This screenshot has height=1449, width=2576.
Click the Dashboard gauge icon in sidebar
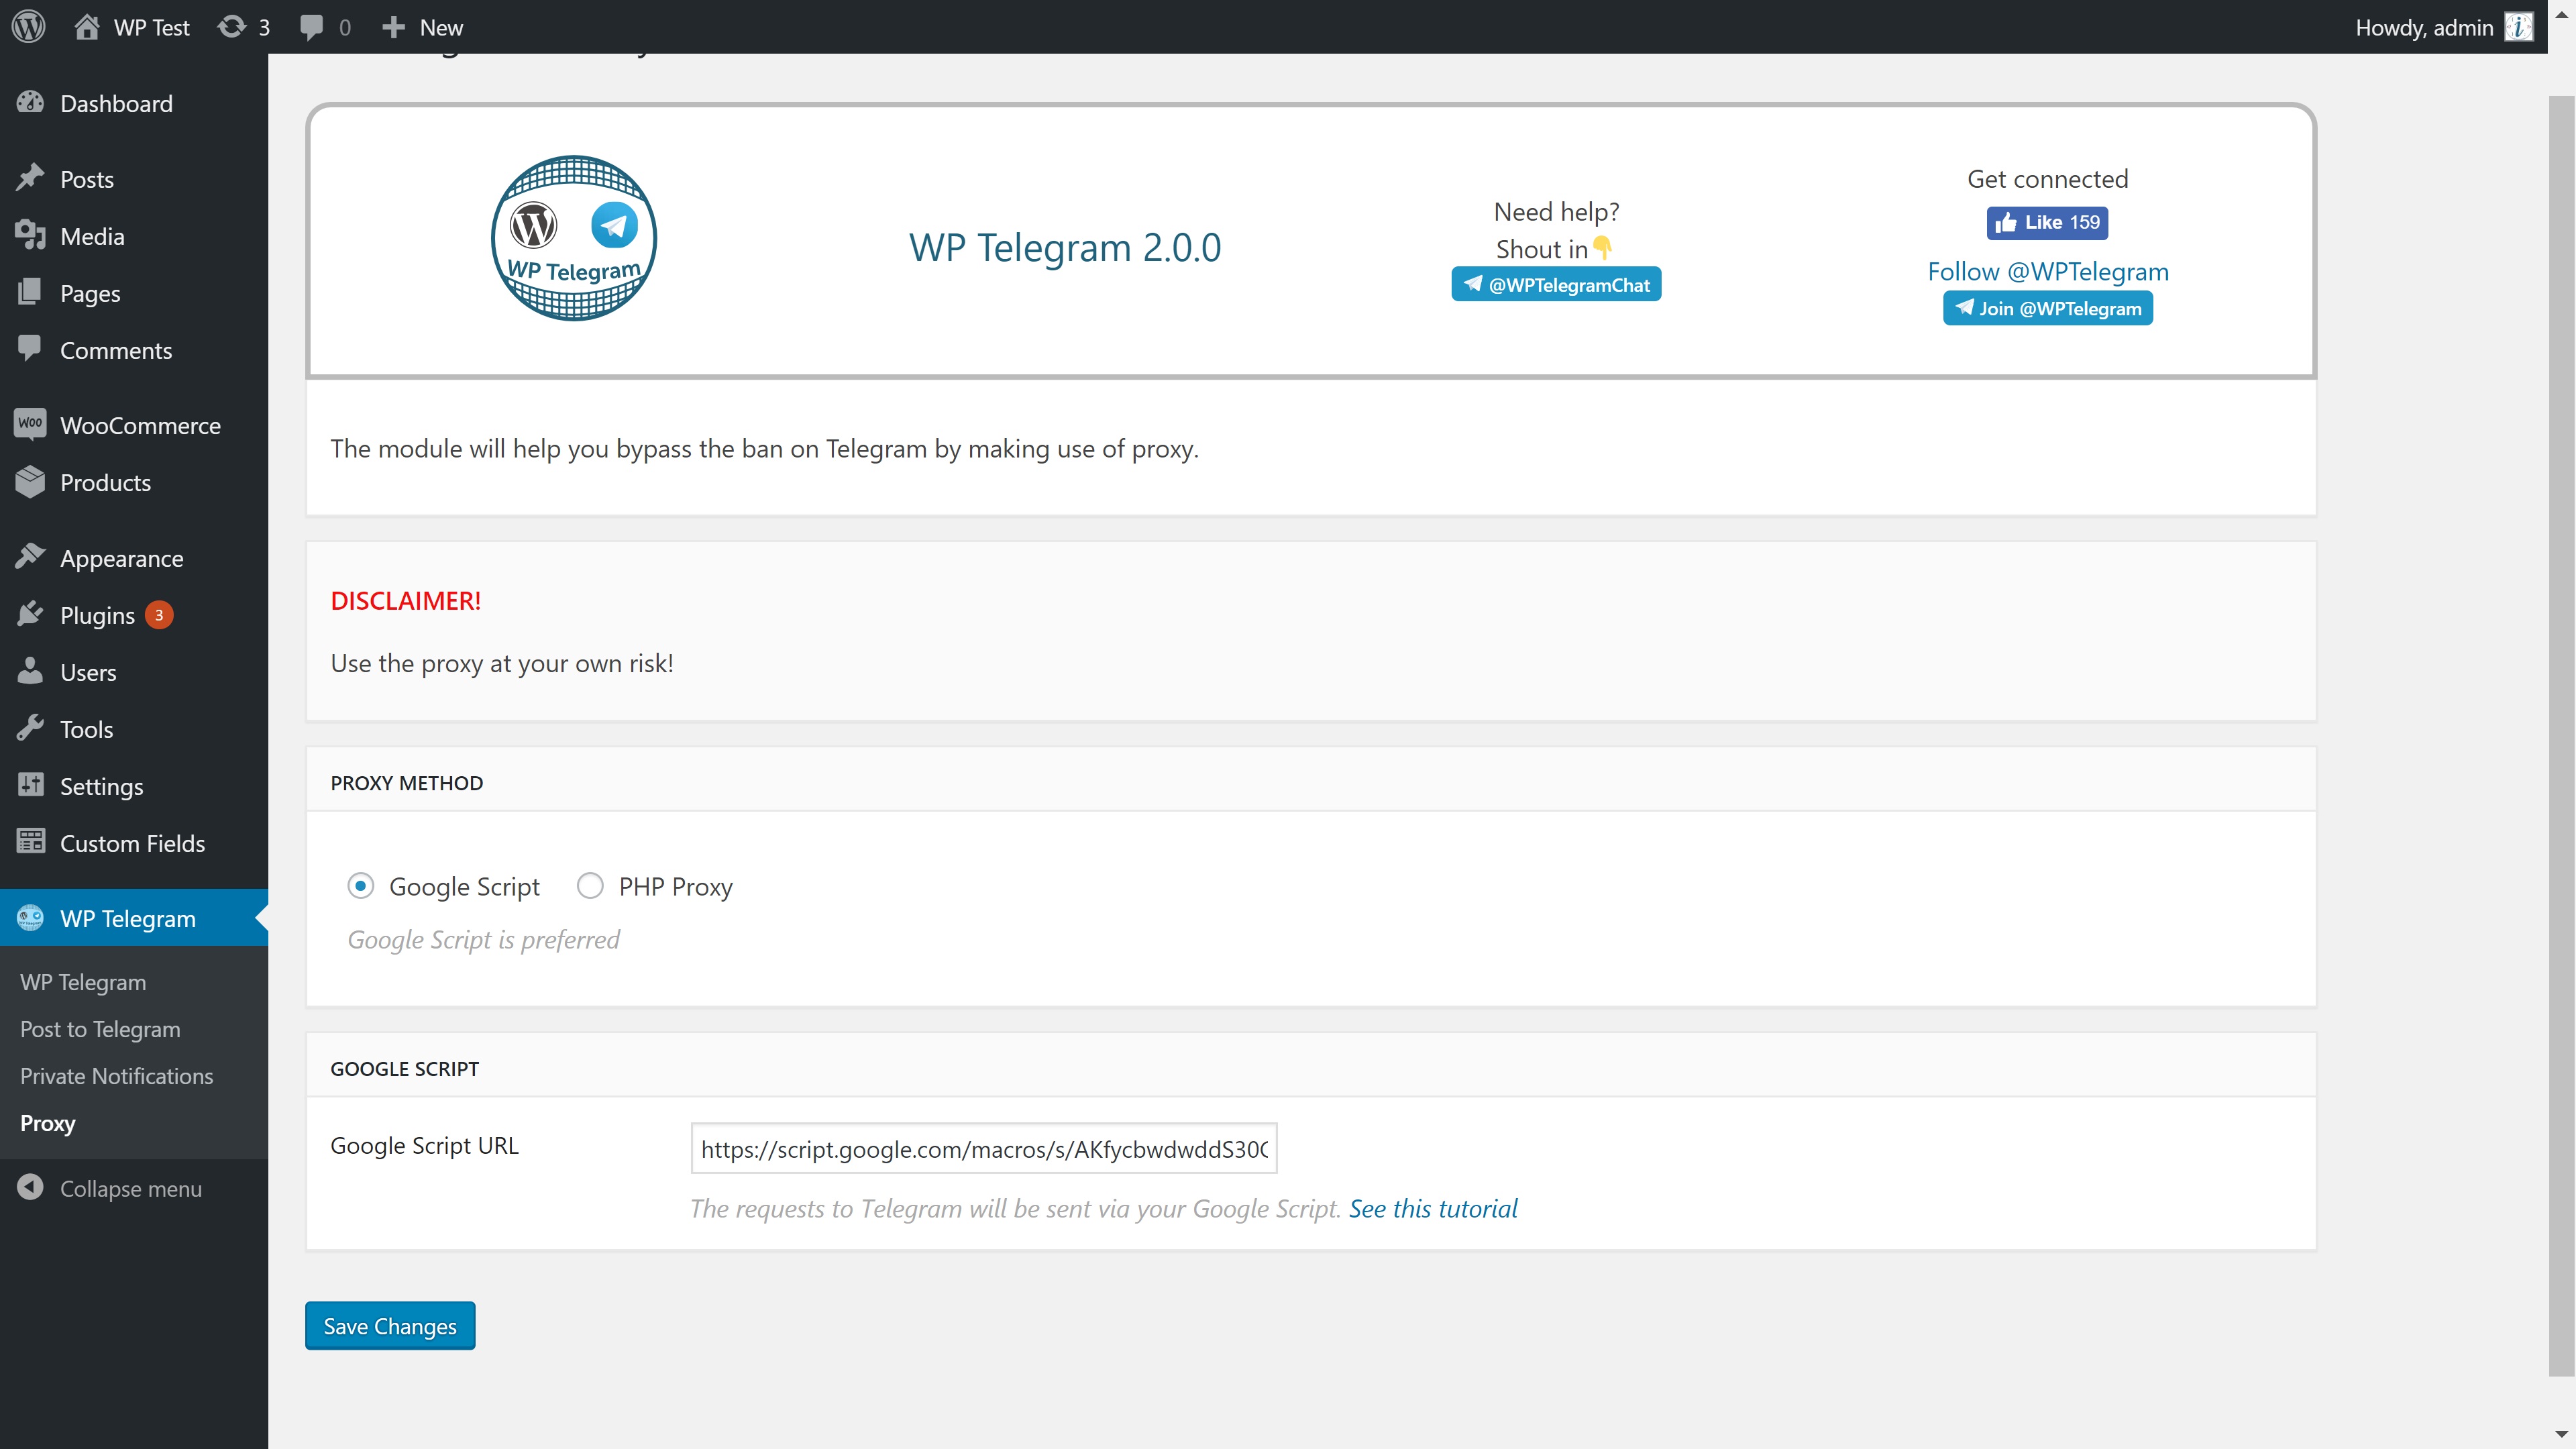pyautogui.click(x=30, y=103)
